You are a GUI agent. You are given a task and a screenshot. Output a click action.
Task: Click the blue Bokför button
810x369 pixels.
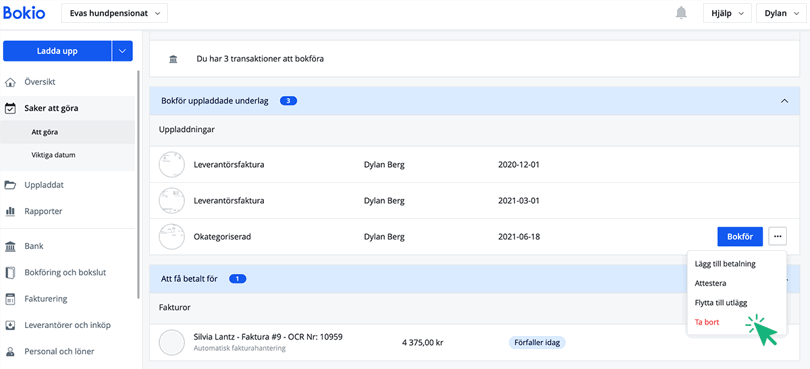pyautogui.click(x=740, y=237)
